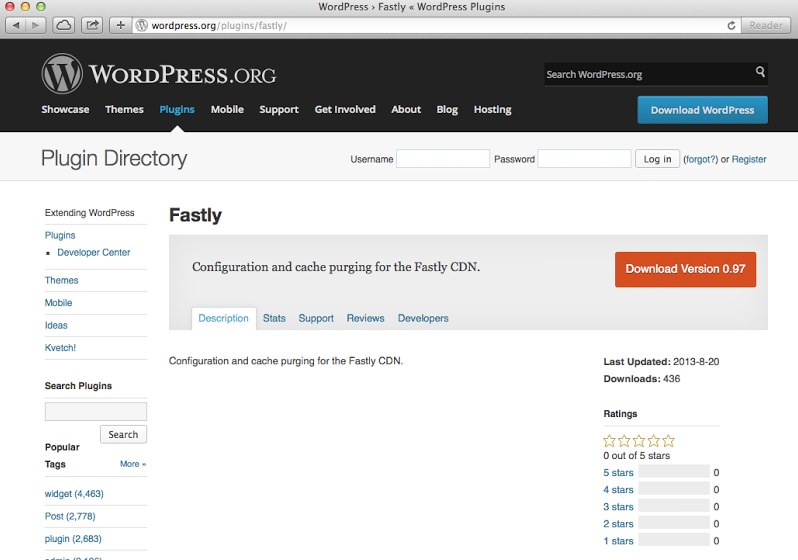Click the 3 stars rating bar
The width and height of the screenshot is (798, 560).
[x=674, y=505]
